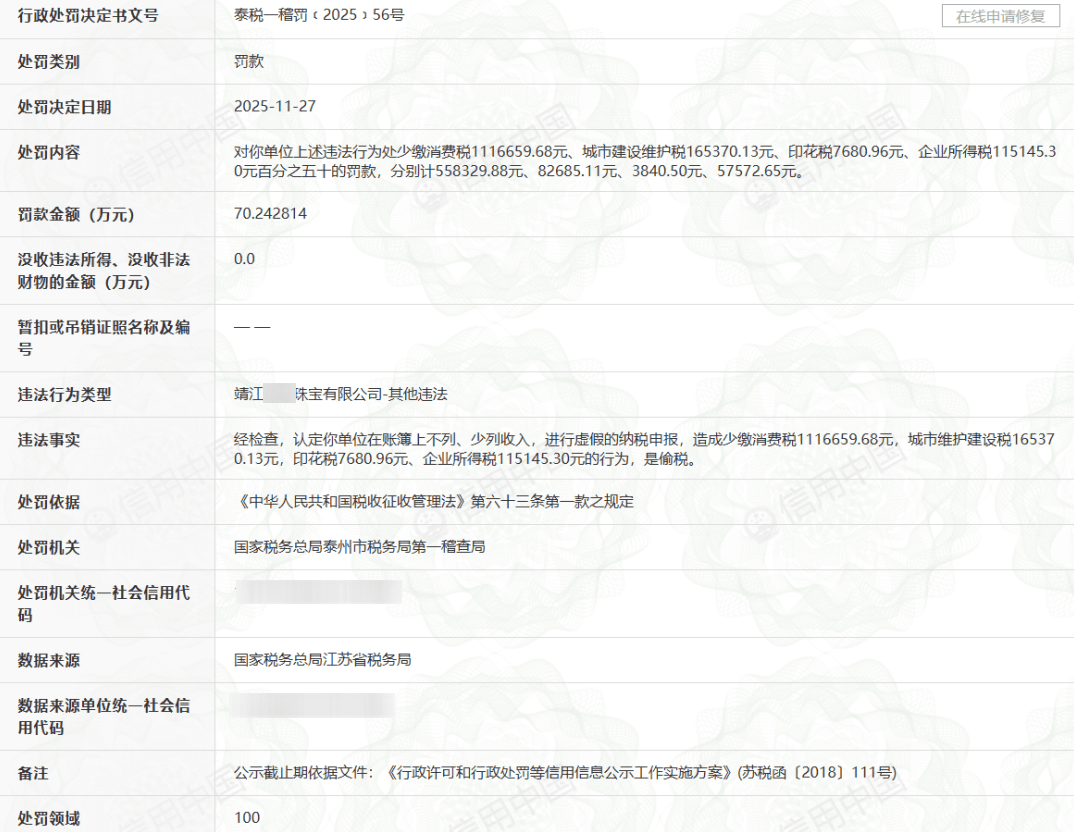
Task: Click the fine amount 70.242814
Action: pos(270,214)
